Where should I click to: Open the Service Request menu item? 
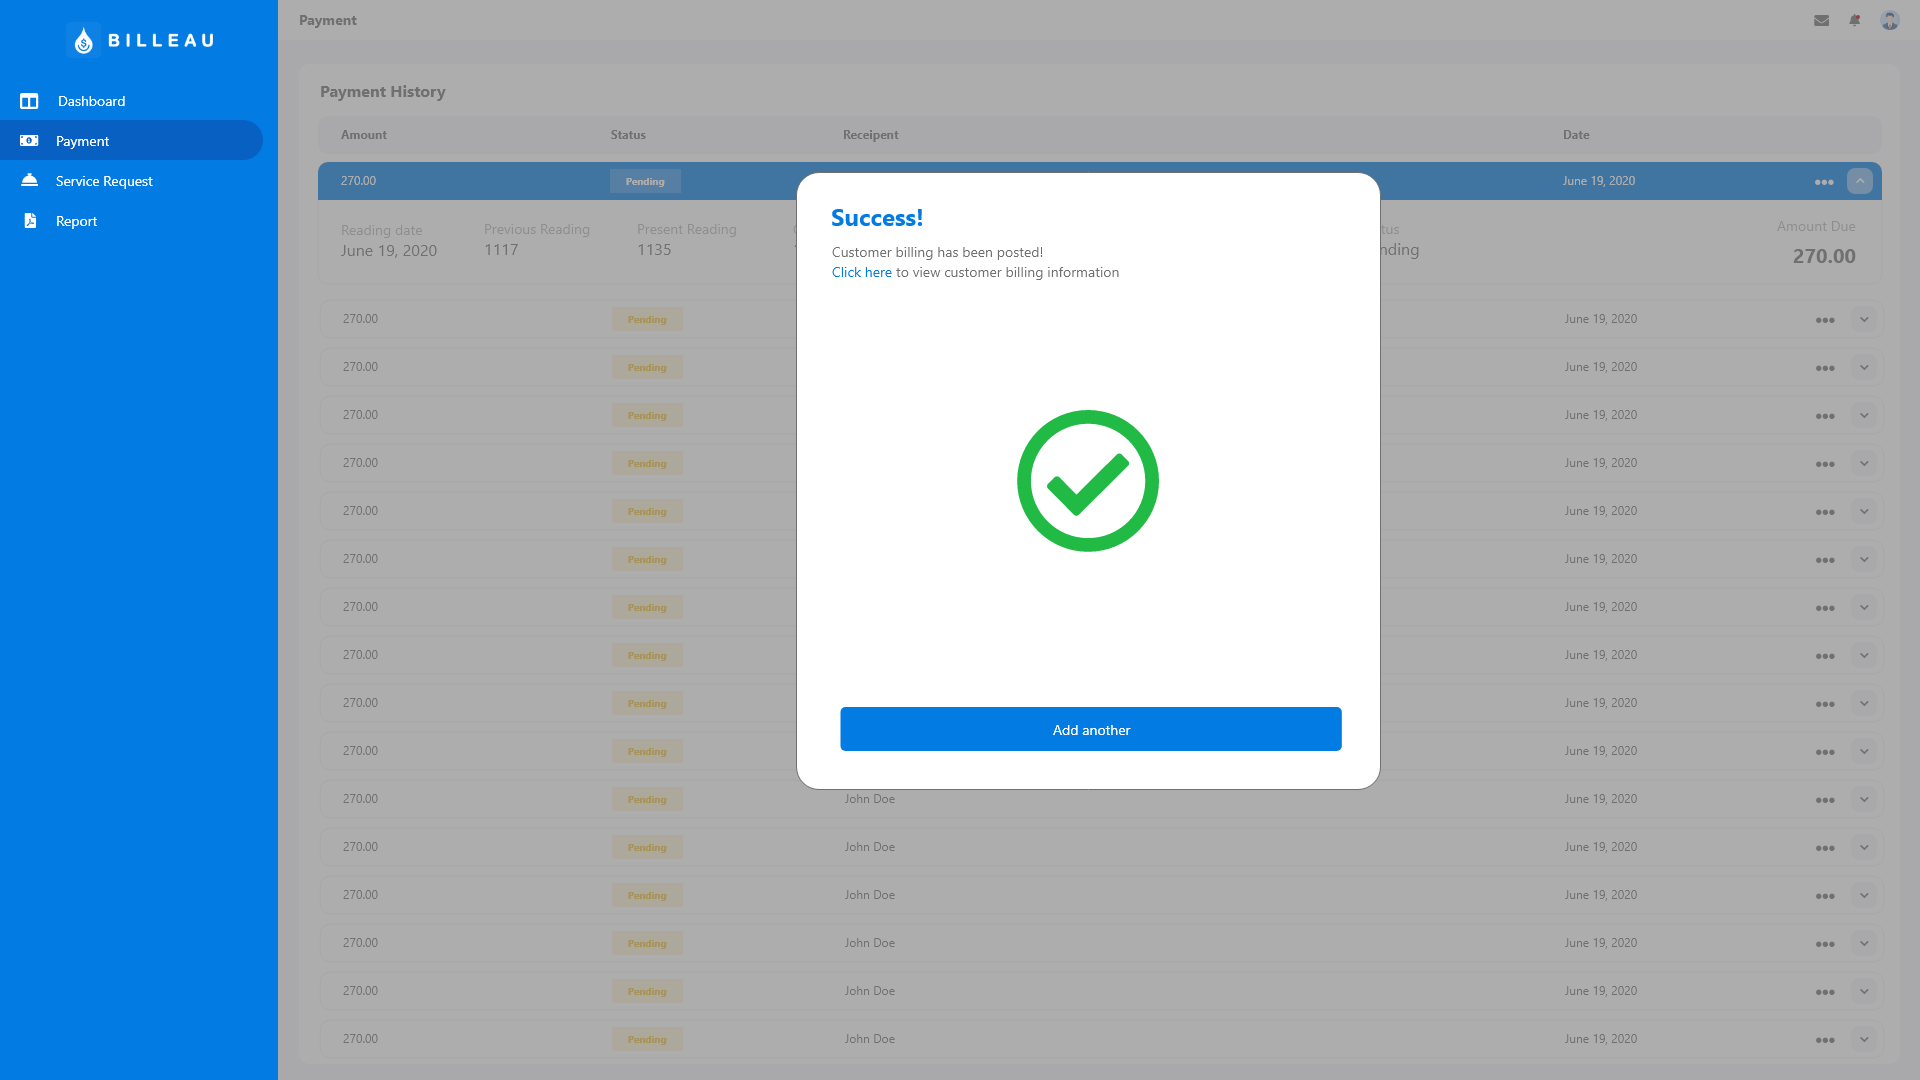pos(104,181)
